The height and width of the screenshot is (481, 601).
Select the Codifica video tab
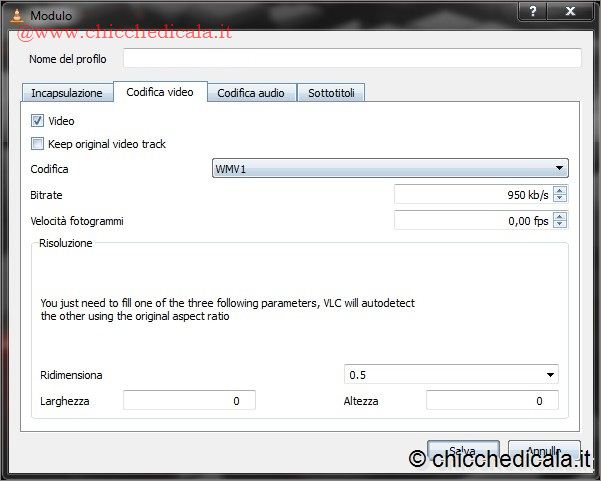click(x=160, y=92)
